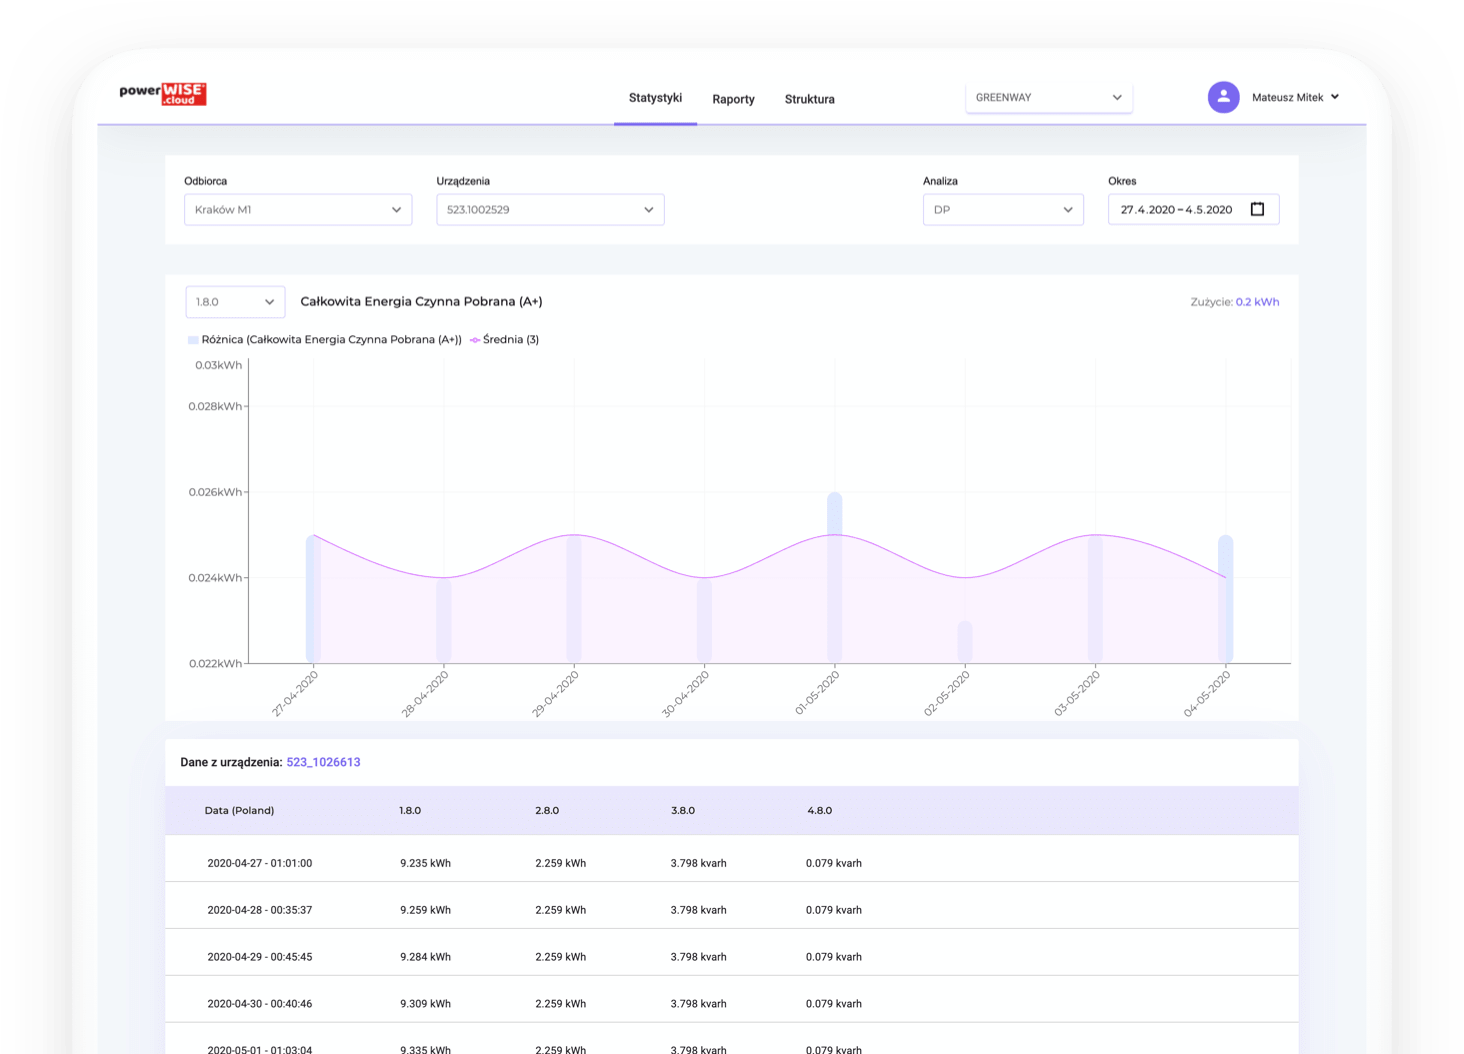The width and height of the screenshot is (1464, 1054).
Task: Open device link 523_1026613
Action: click(x=323, y=762)
